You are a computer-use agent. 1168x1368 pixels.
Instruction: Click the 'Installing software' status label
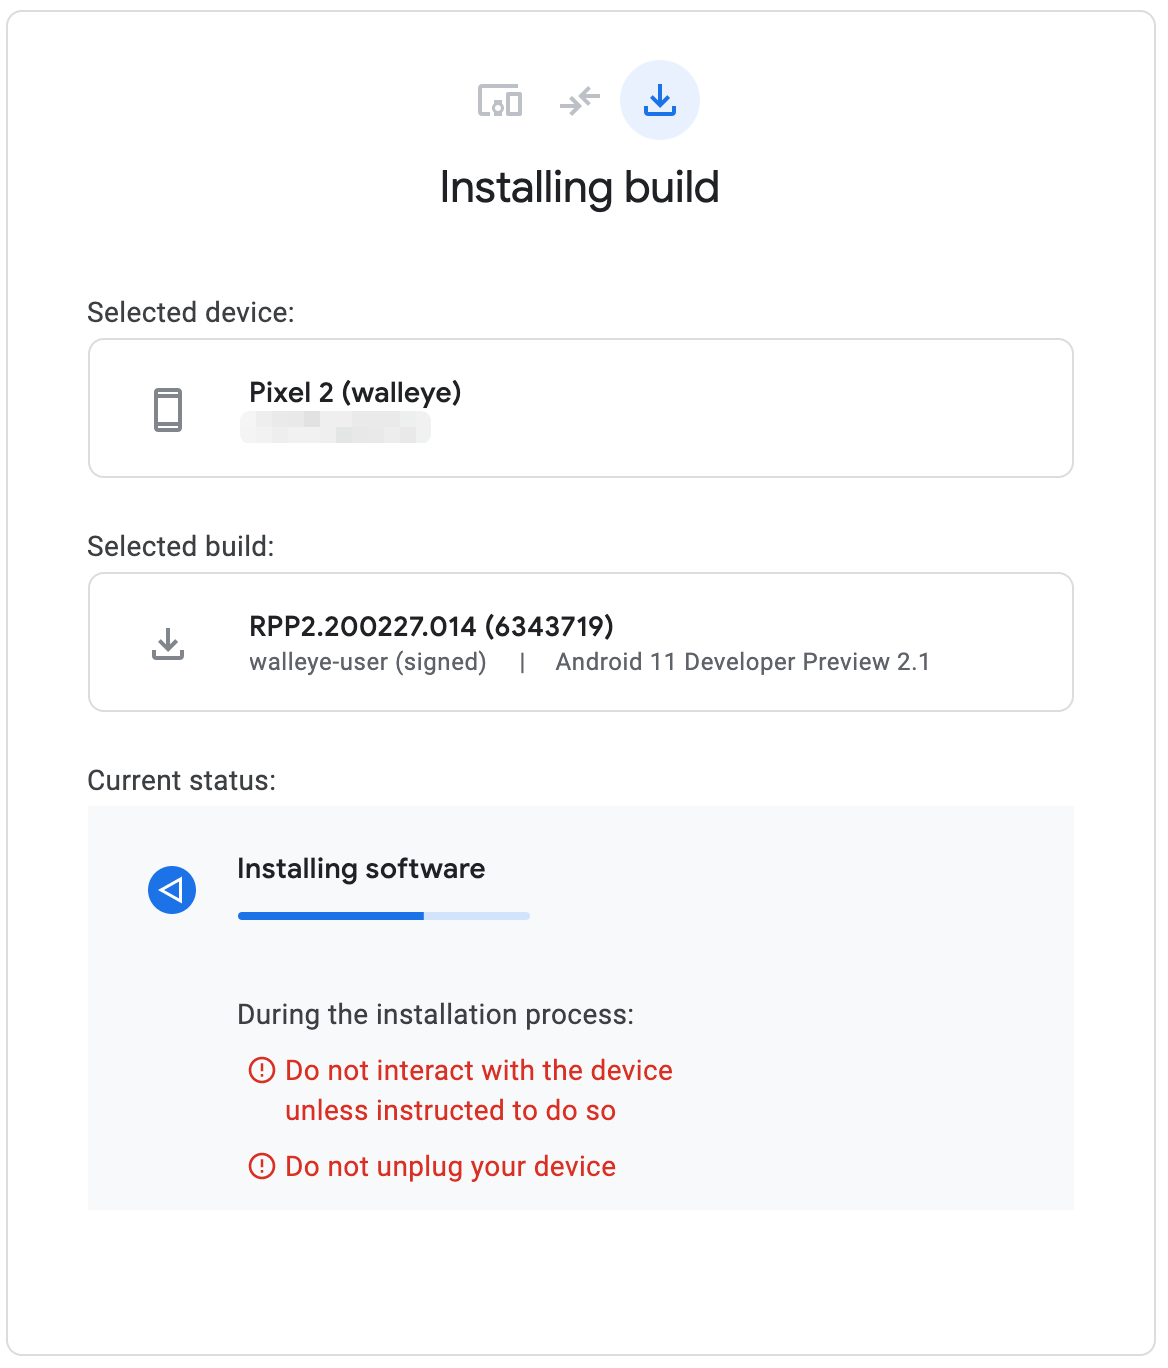click(x=360, y=869)
